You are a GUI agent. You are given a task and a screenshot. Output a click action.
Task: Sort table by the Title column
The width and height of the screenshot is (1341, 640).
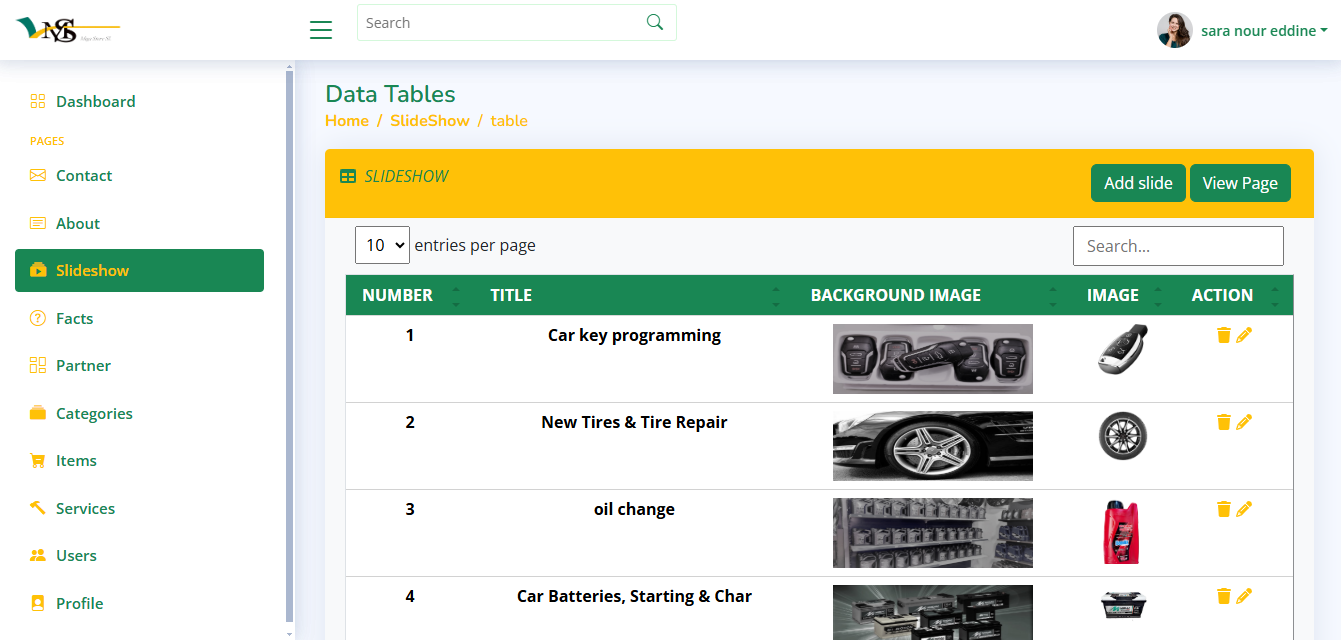[511, 295]
